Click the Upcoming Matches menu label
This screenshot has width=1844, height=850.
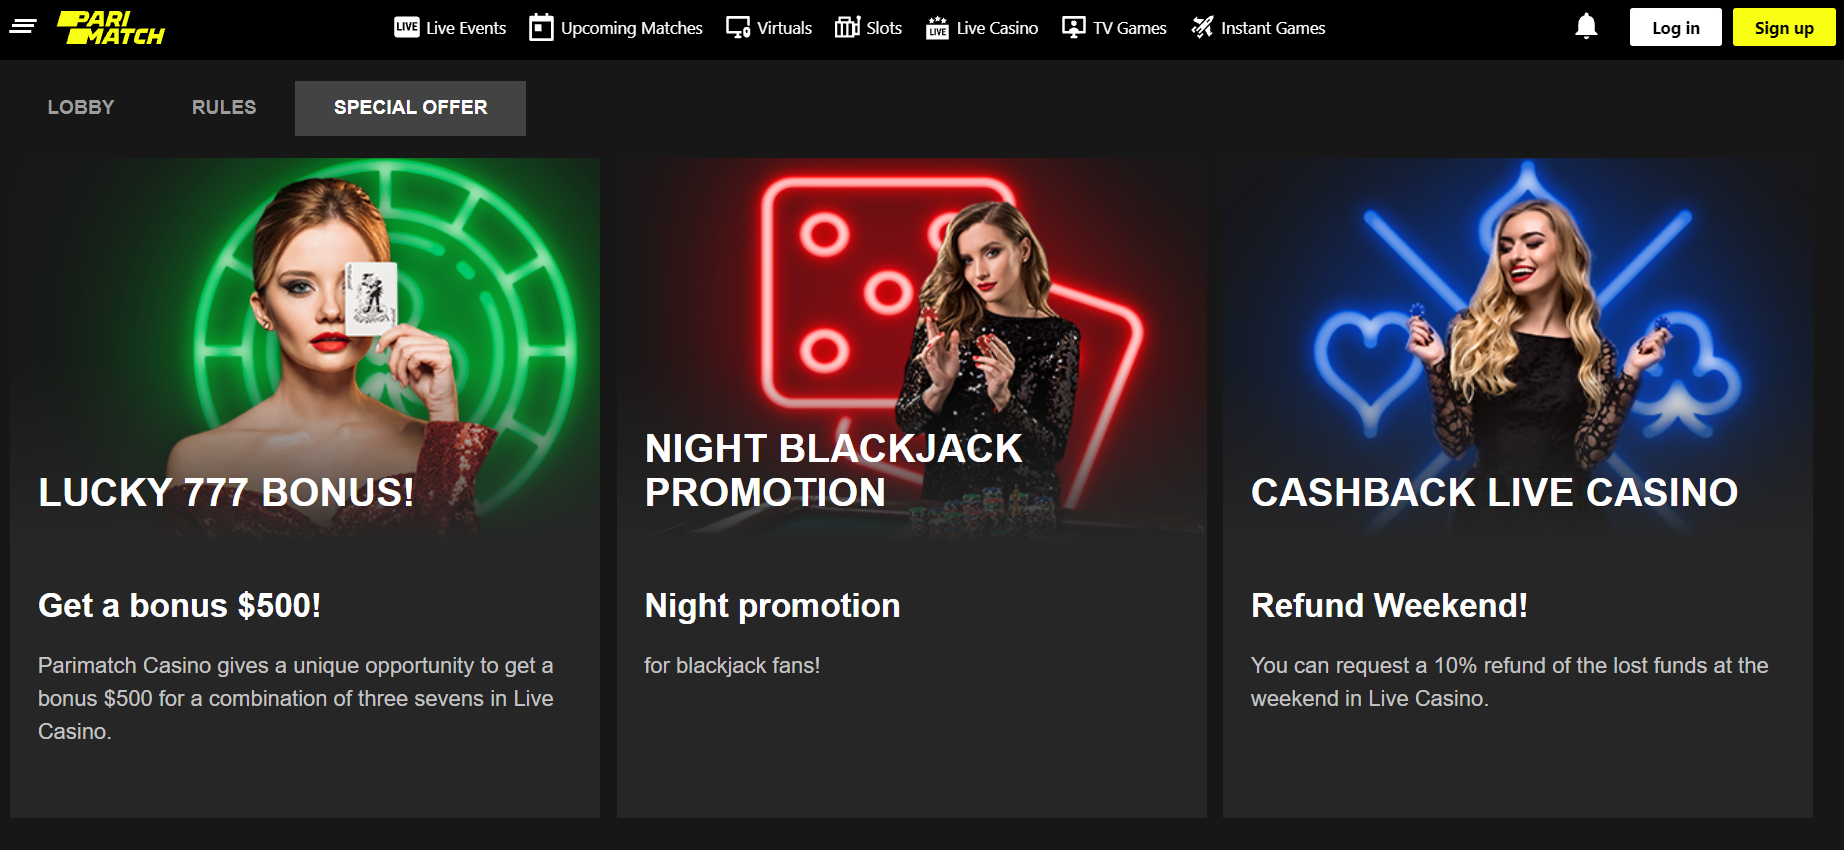pyautogui.click(x=631, y=27)
